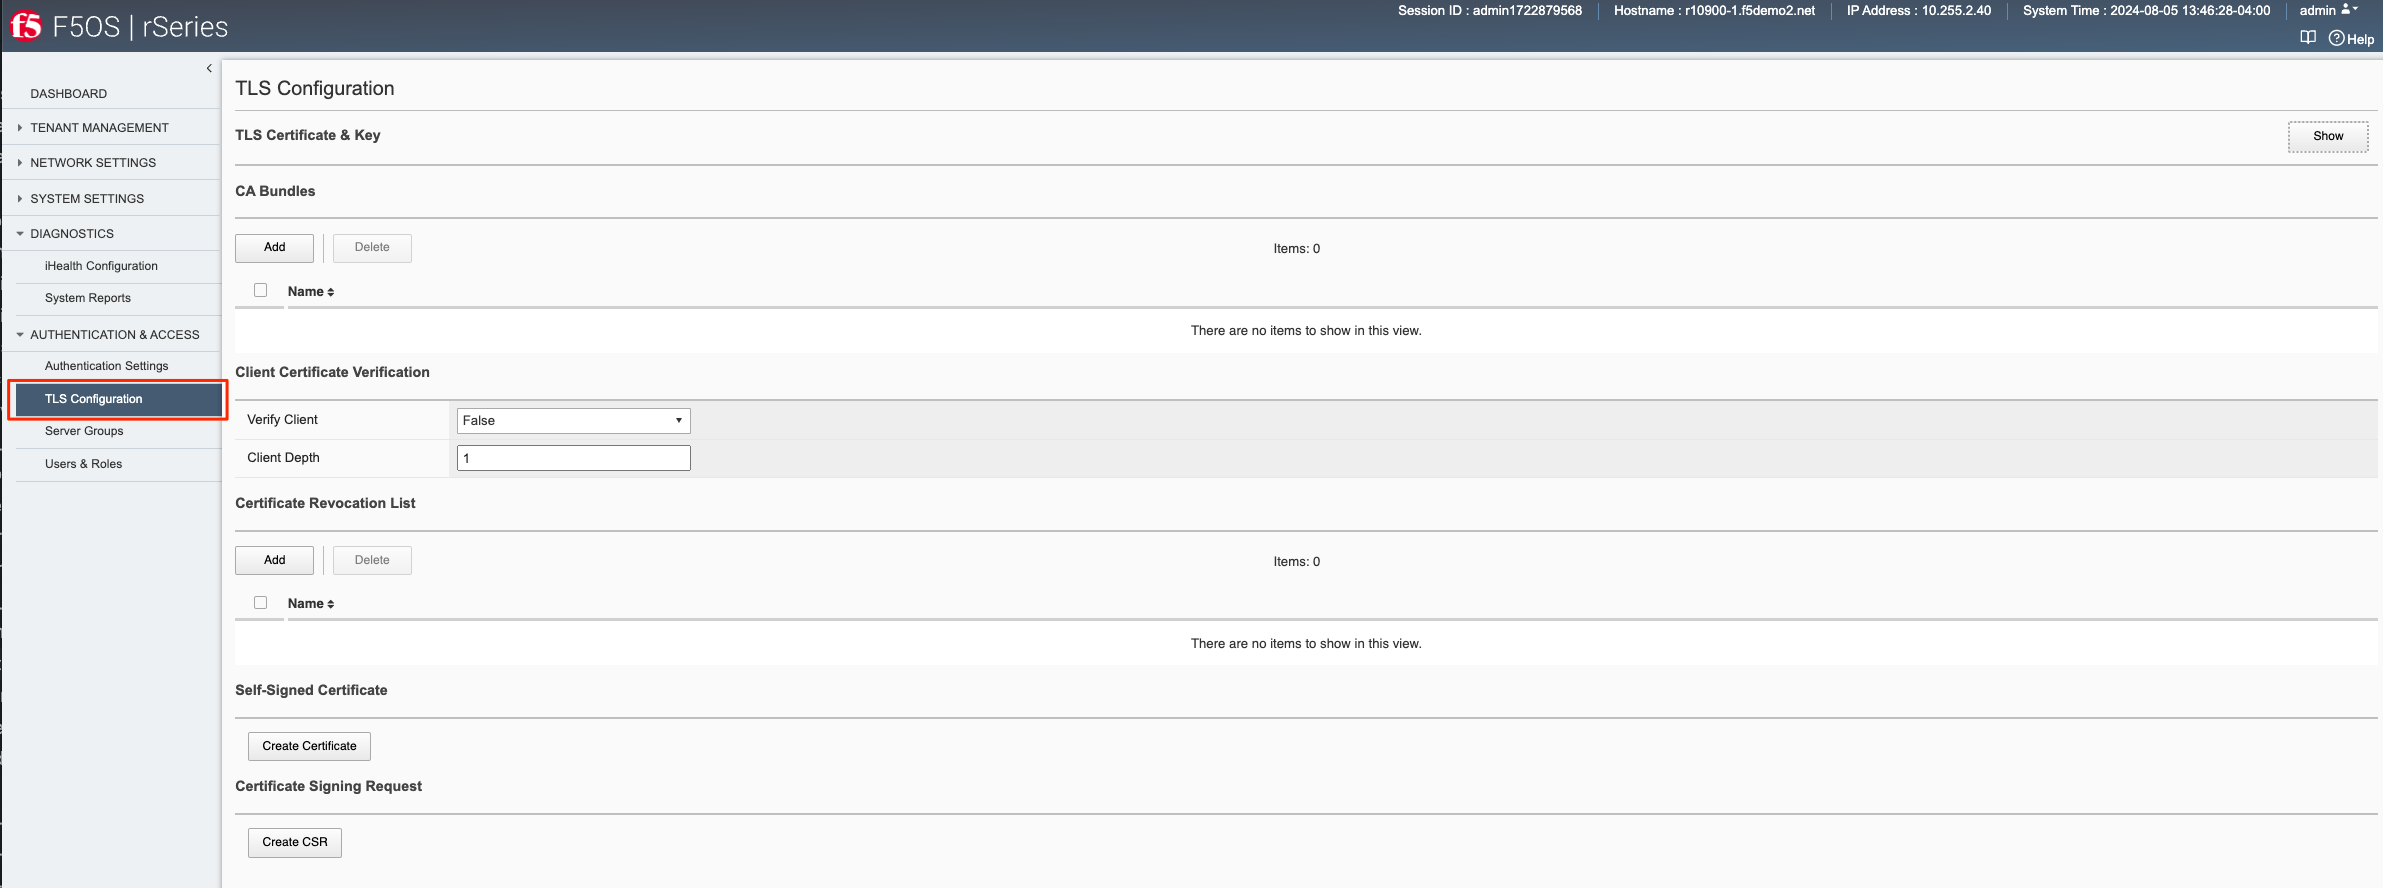Add a CA Bundle

tap(274, 248)
